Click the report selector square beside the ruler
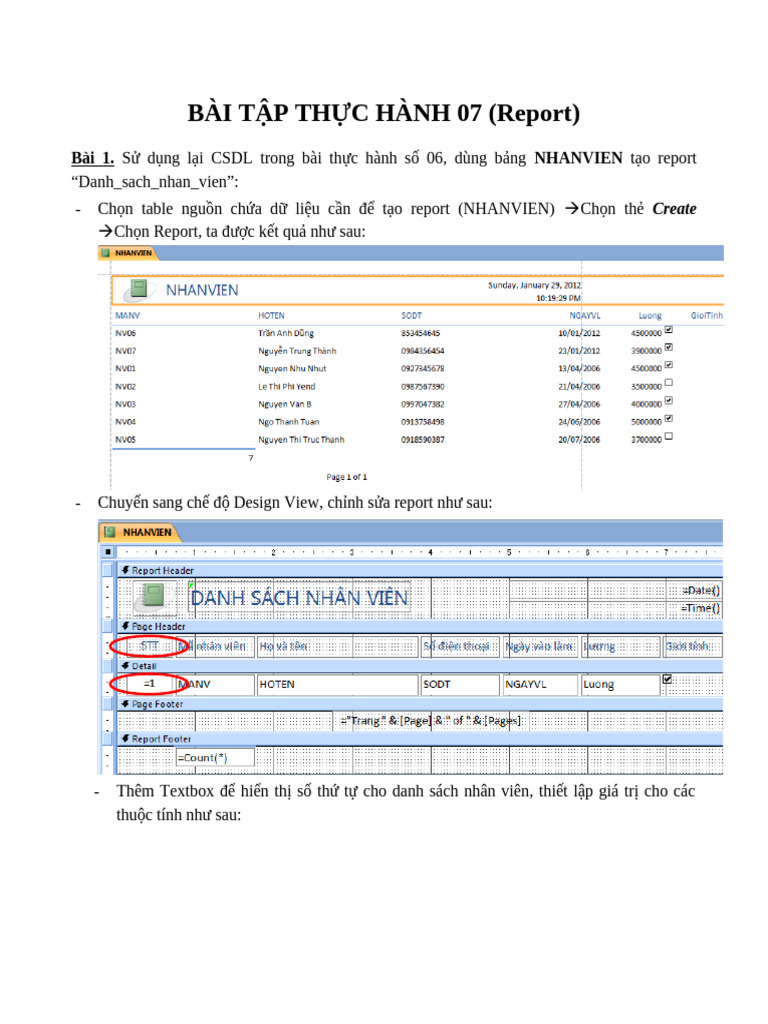Viewport: 768px width, 1024px height. coord(108,552)
